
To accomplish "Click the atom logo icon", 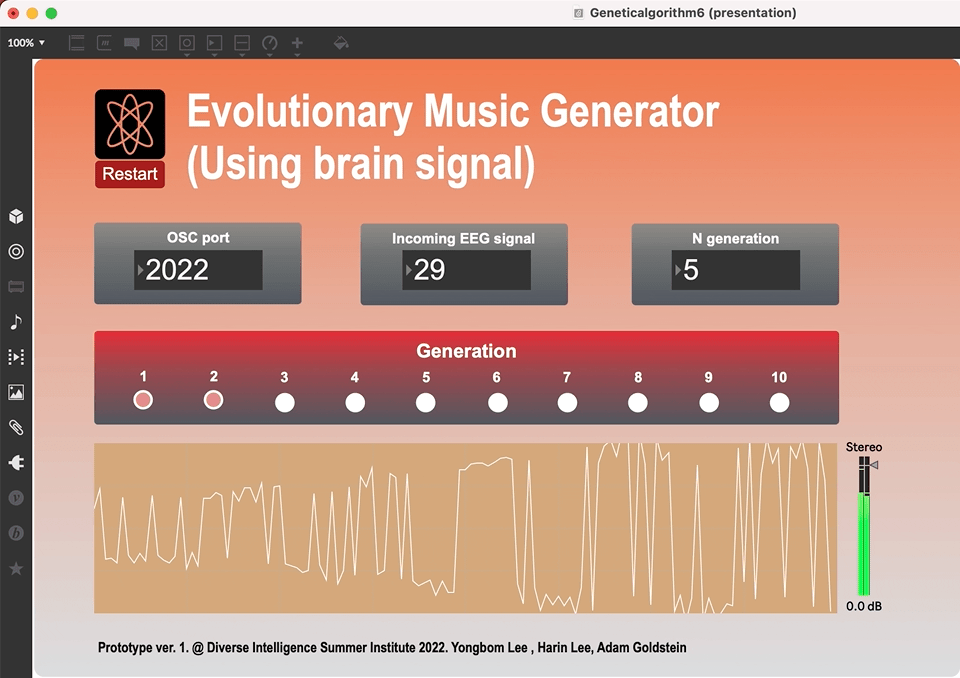I will 130,123.
